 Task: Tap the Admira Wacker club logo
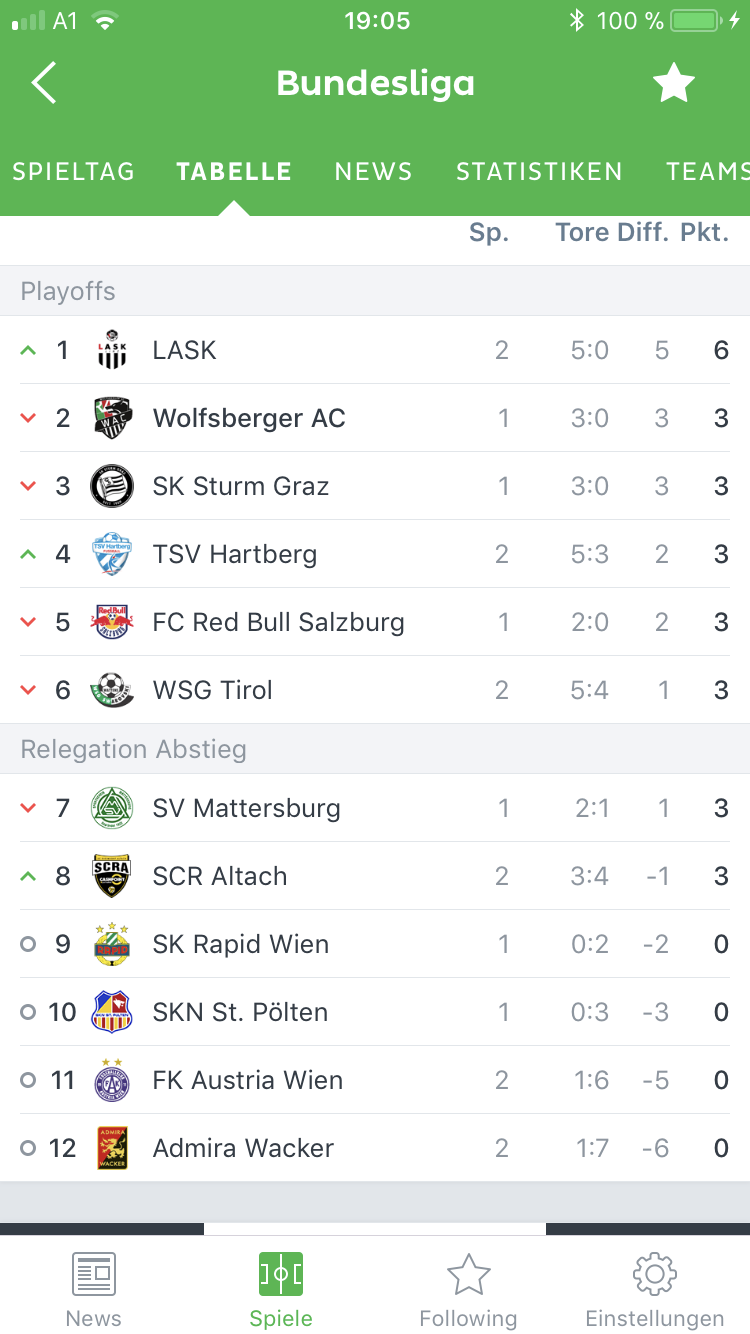[x=111, y=1148]
